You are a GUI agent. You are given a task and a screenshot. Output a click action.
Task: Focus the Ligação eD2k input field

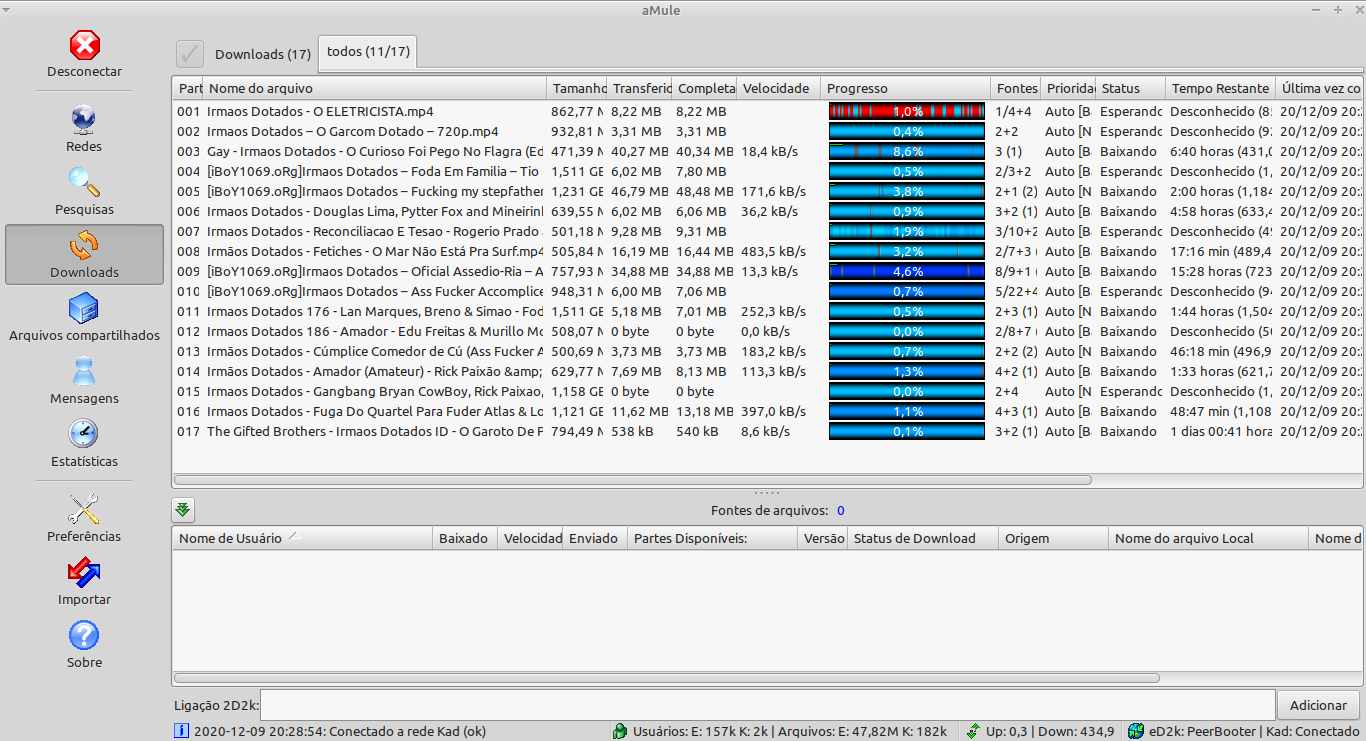767,705
